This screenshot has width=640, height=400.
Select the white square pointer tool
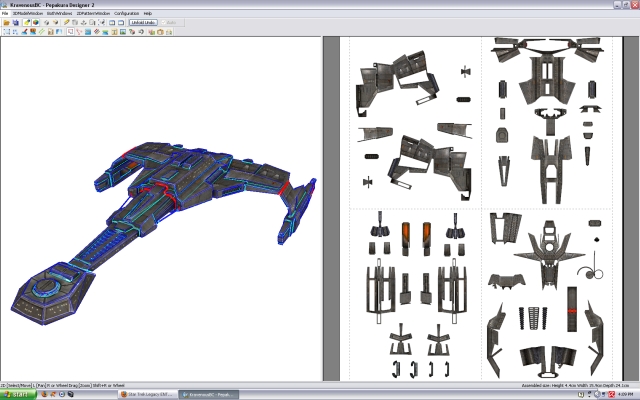[70, 31]
